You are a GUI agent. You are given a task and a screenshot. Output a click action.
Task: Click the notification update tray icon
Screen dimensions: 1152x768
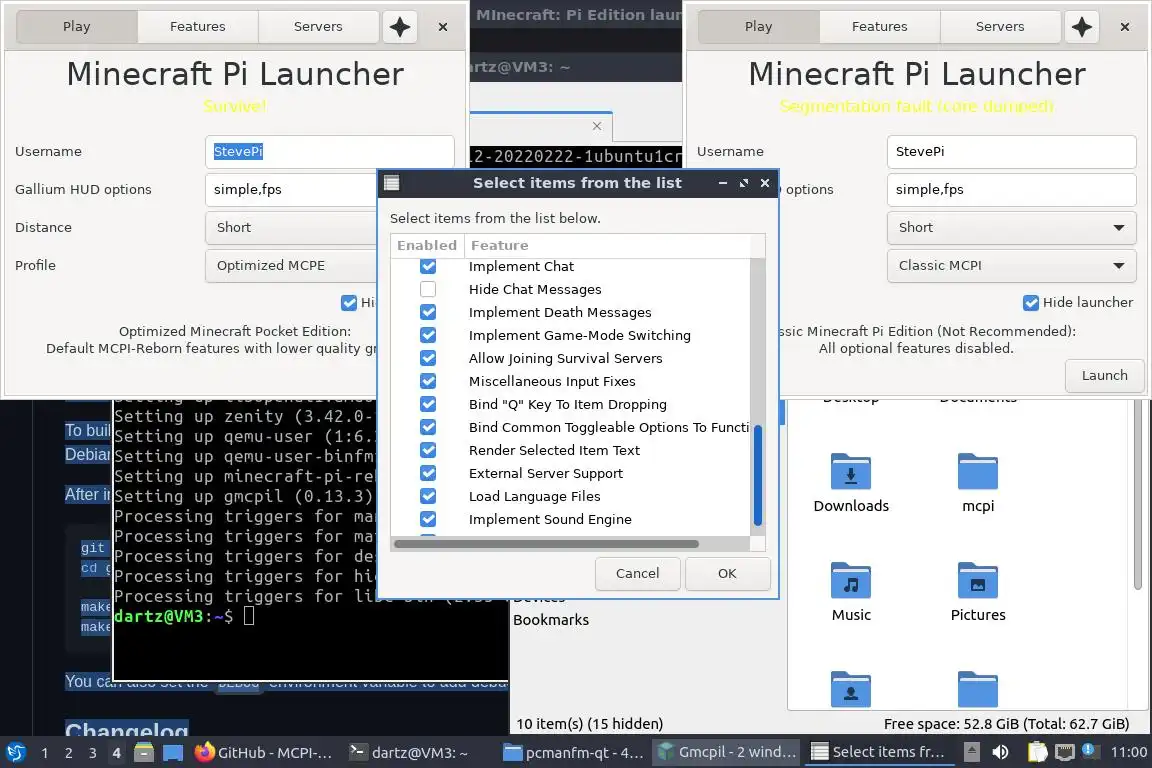pos(1089,750)
